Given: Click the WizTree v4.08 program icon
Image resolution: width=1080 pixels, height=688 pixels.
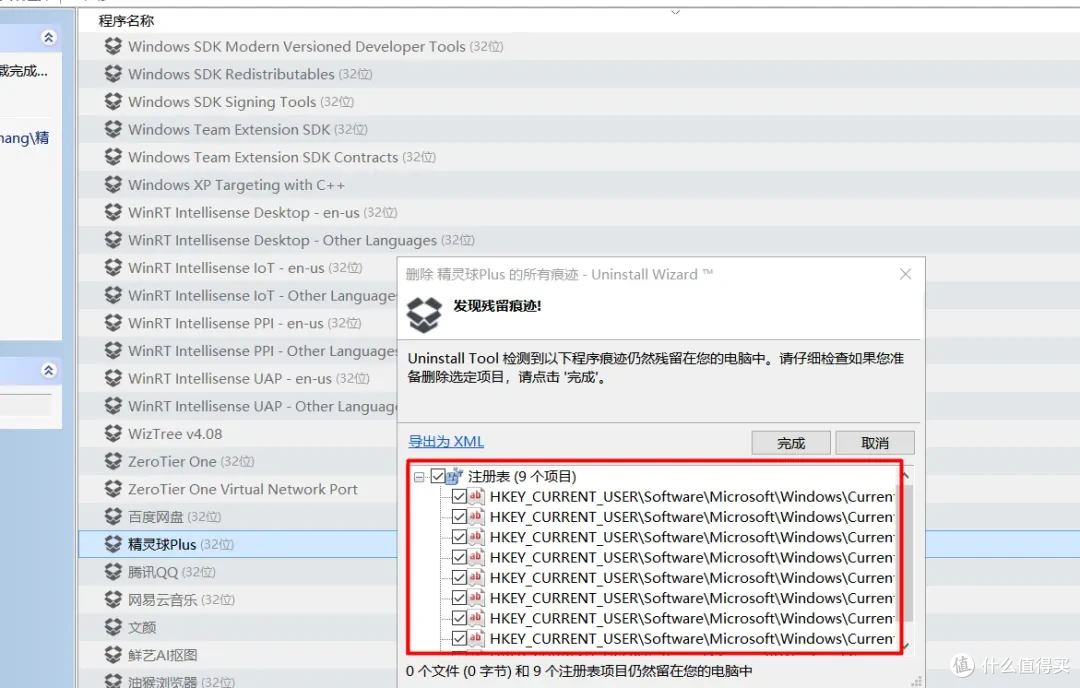Looking at the screenshot, I should click(114, 433).
